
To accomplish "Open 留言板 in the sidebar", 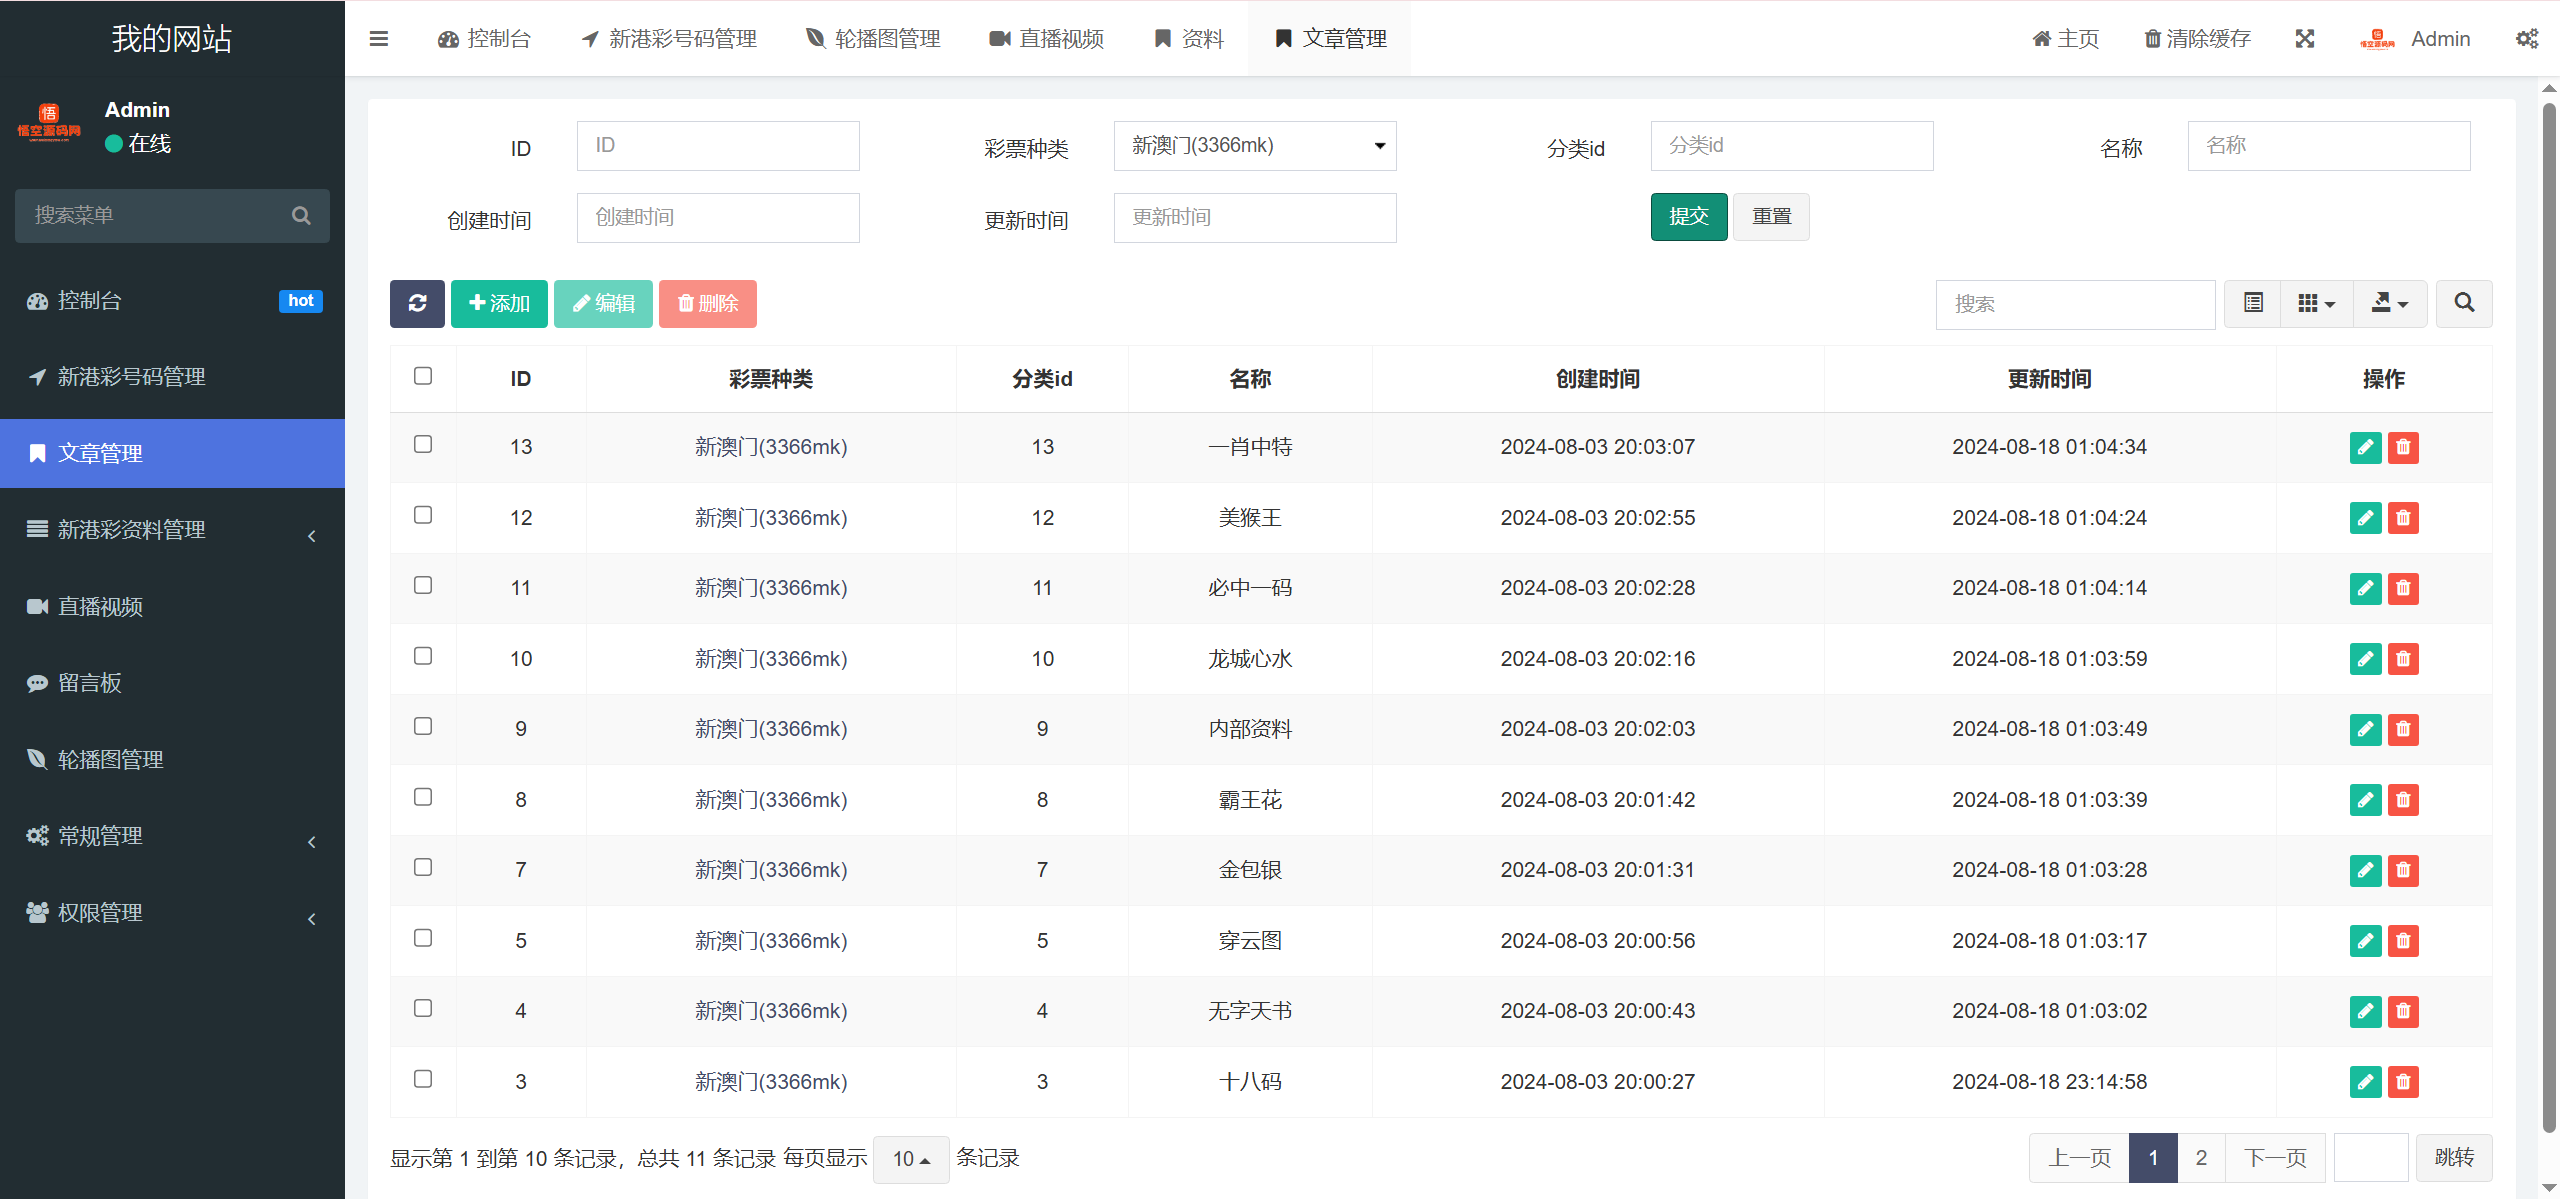I will [x=90, y=683].
